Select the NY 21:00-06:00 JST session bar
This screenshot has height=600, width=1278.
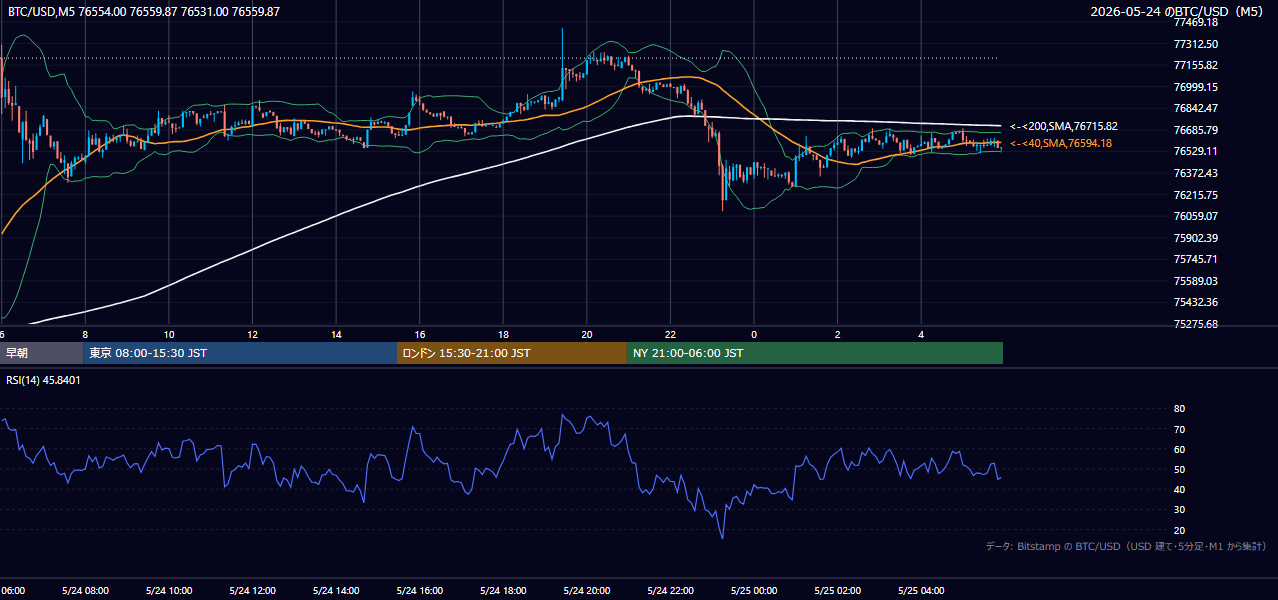(815, 353)
